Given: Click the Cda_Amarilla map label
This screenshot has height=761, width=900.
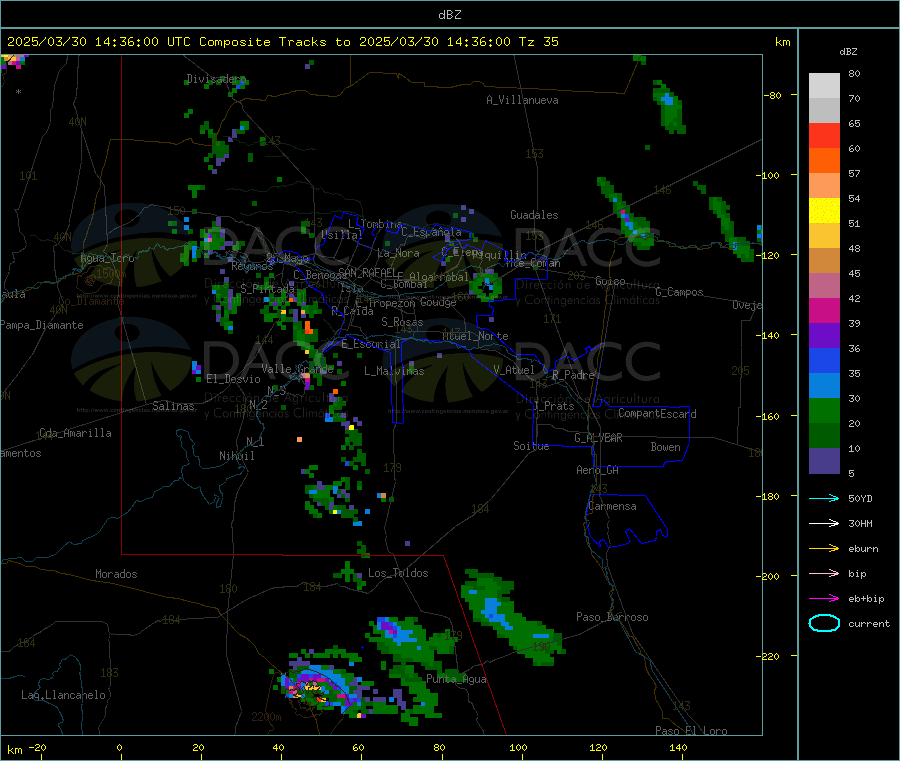Looking at the screenshot, I should (75, 433).
